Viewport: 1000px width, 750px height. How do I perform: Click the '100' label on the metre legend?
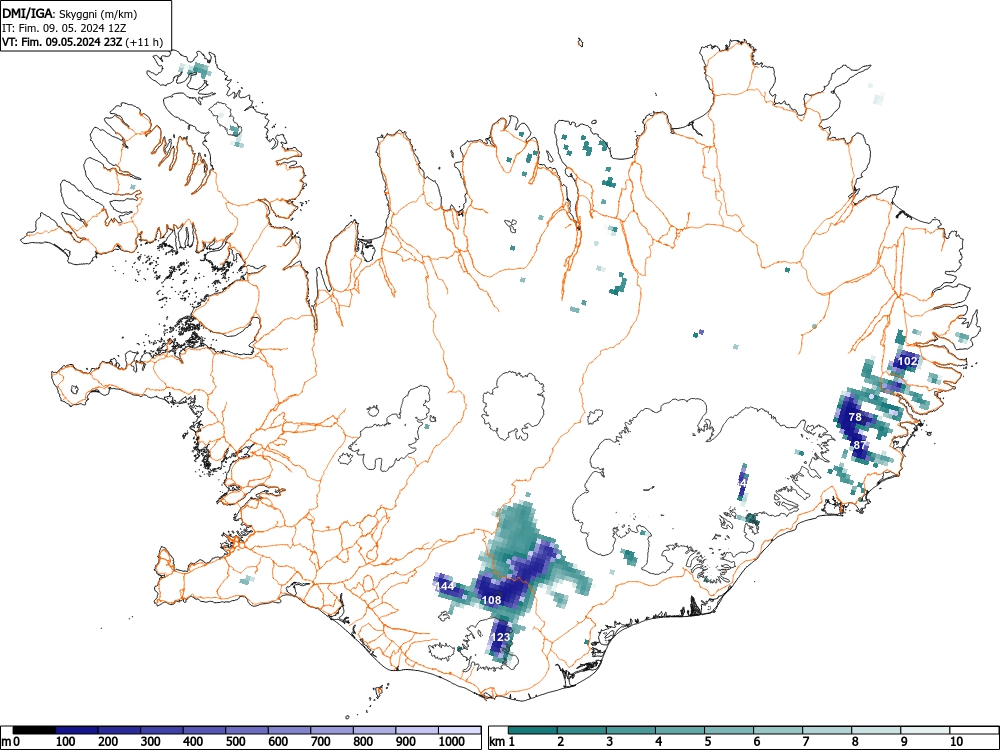pyautogui.click(x=66, y=742)
